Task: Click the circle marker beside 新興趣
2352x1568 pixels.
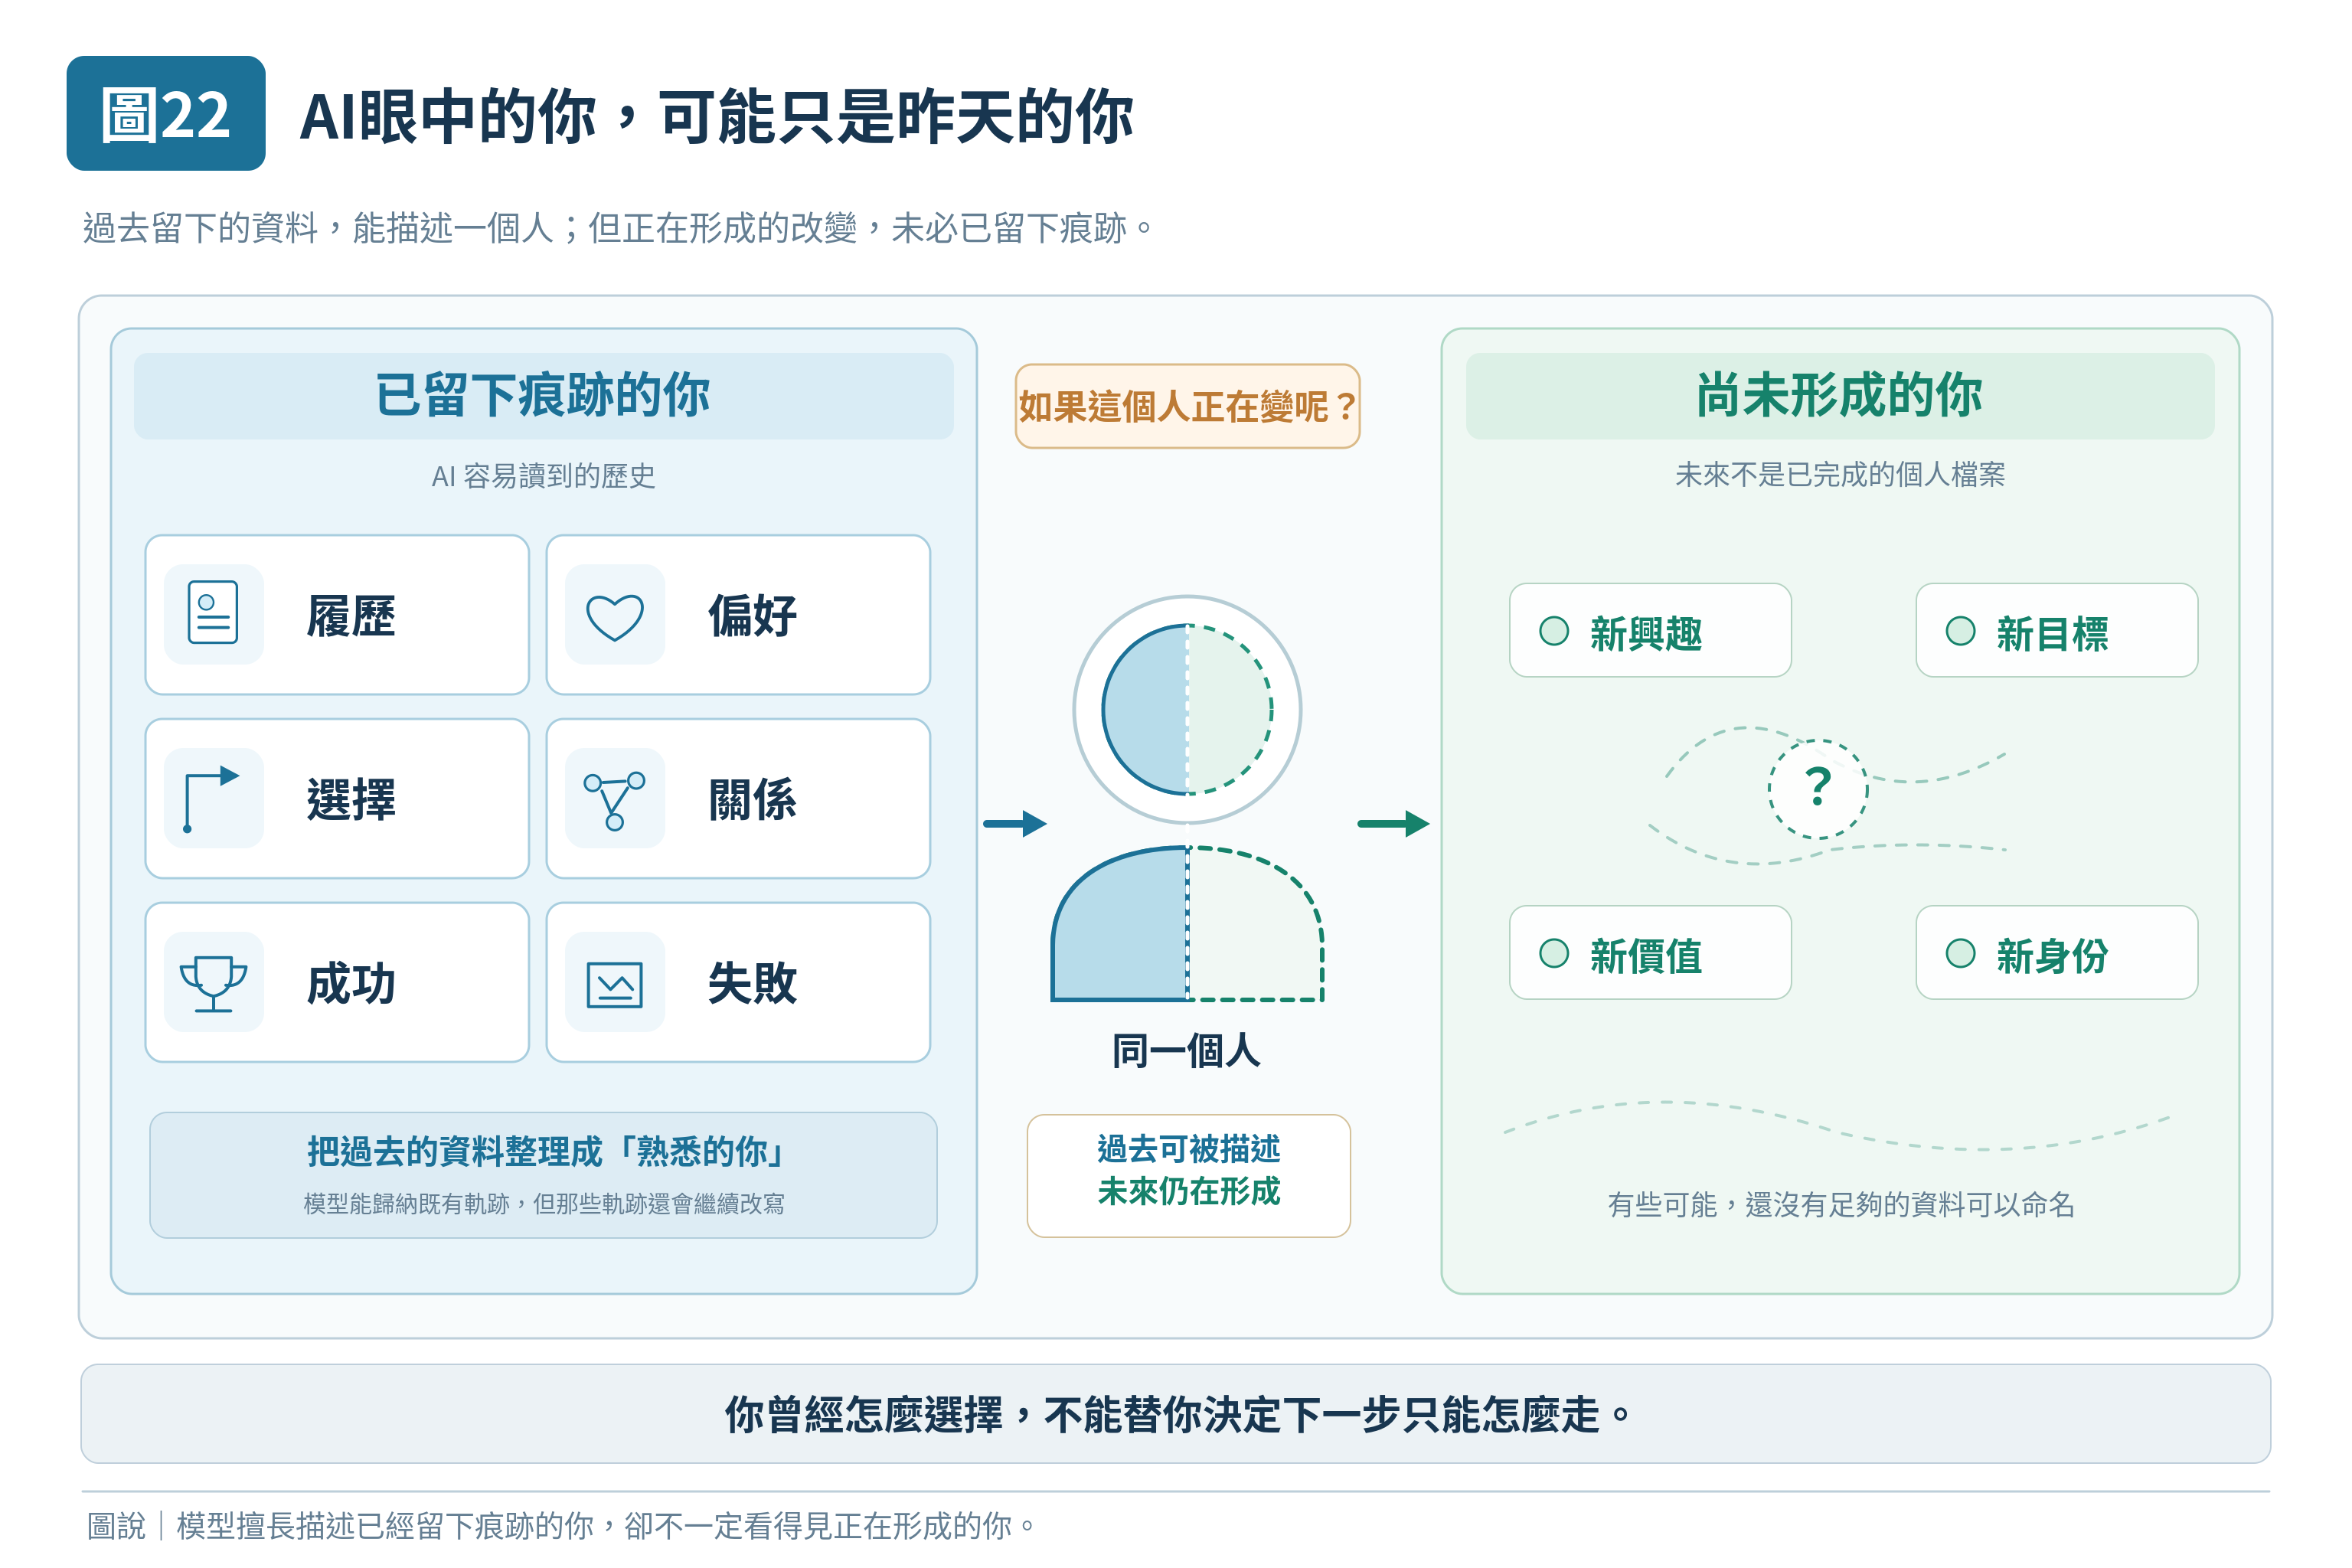Action: [1554, 631]
